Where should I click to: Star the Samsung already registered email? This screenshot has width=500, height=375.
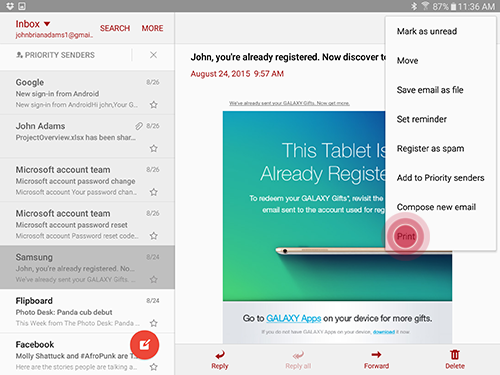[x=153, y=279]
